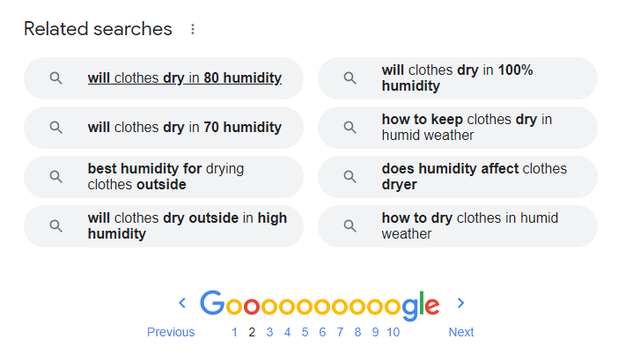Go to the Previous results page
640x361 pixels.
coord(171,332)
